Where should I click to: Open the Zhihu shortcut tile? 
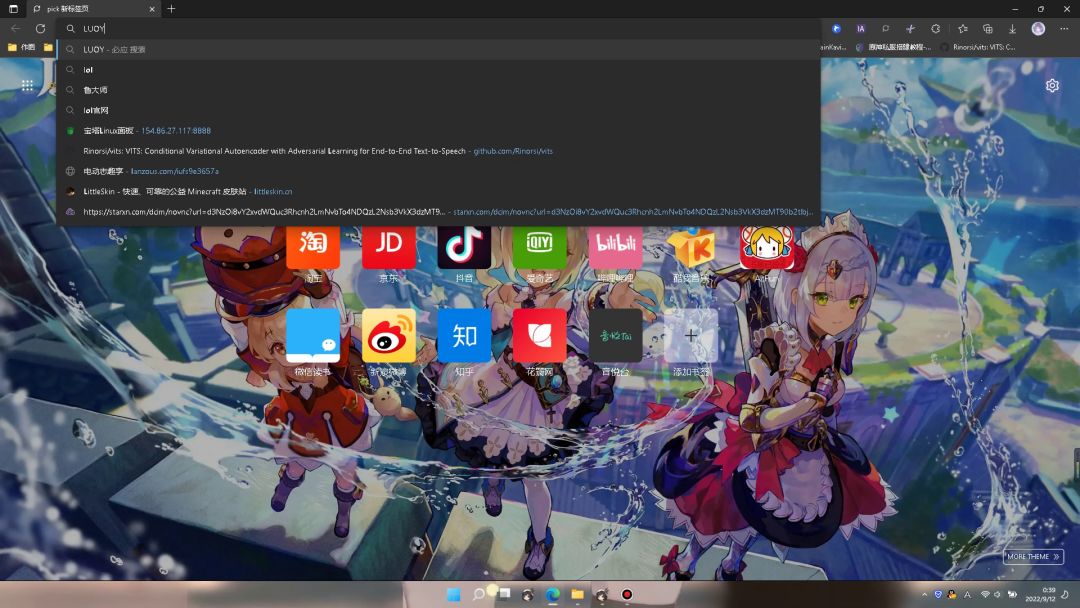click(x=464, y=335)
